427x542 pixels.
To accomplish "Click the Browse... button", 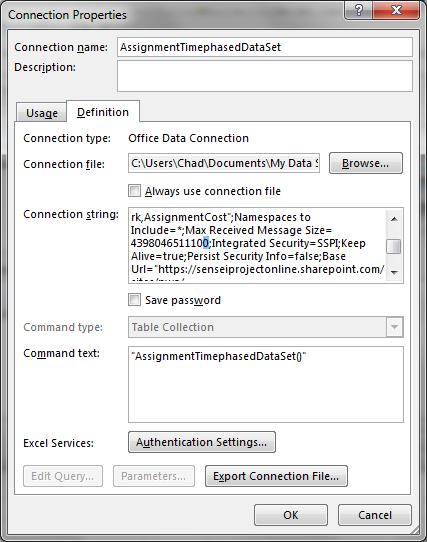I will 365,163.
